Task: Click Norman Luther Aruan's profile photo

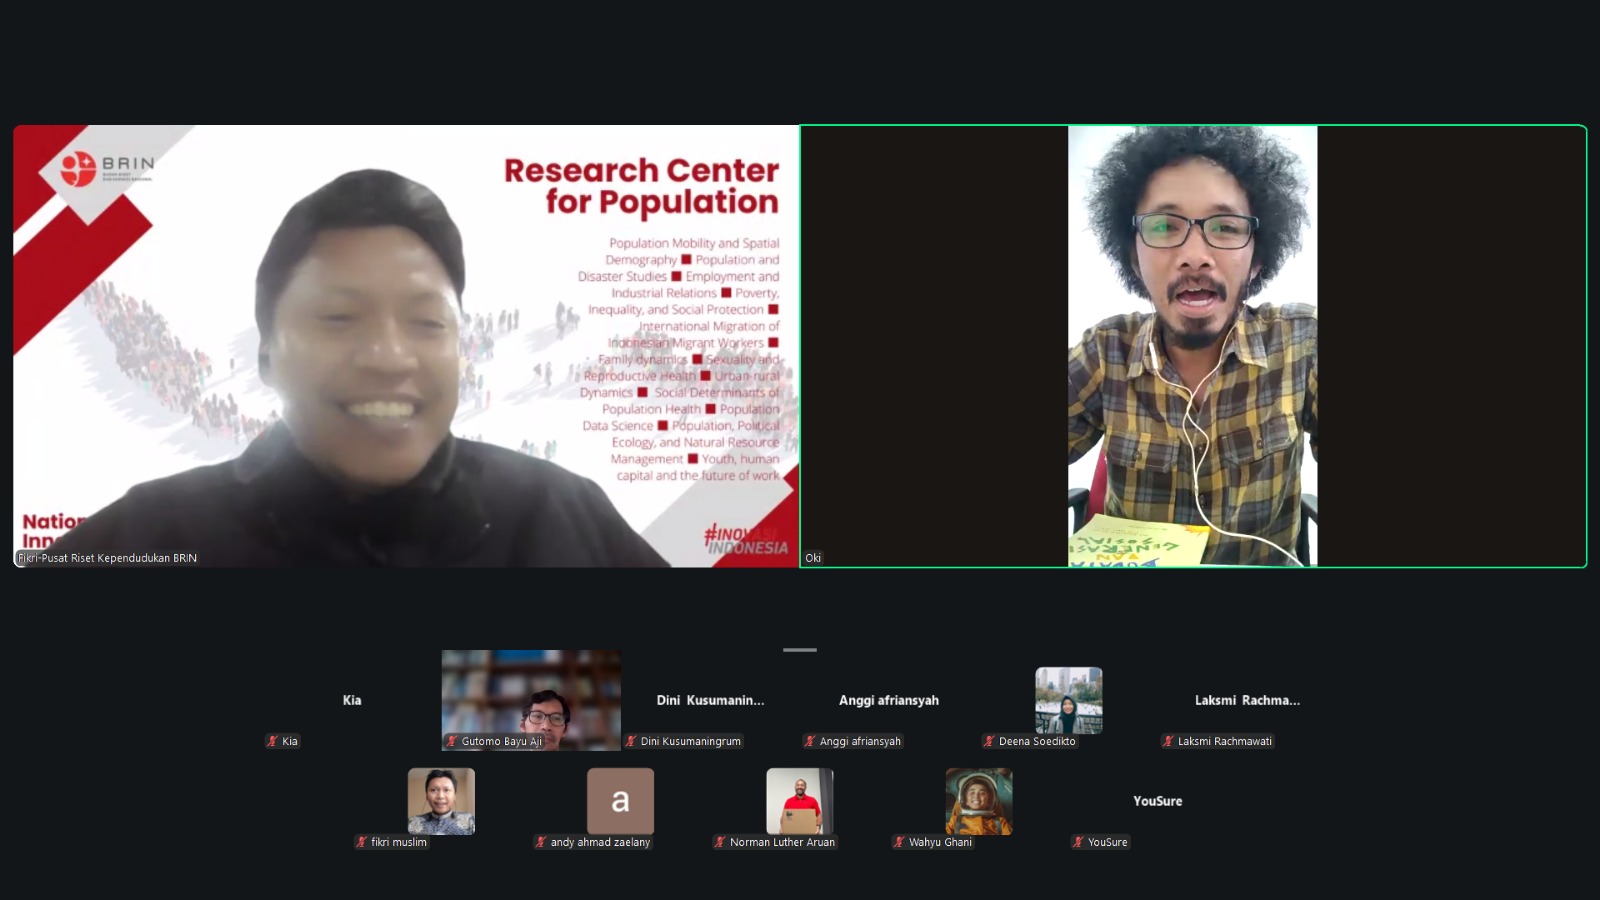Action: point(799,801)
